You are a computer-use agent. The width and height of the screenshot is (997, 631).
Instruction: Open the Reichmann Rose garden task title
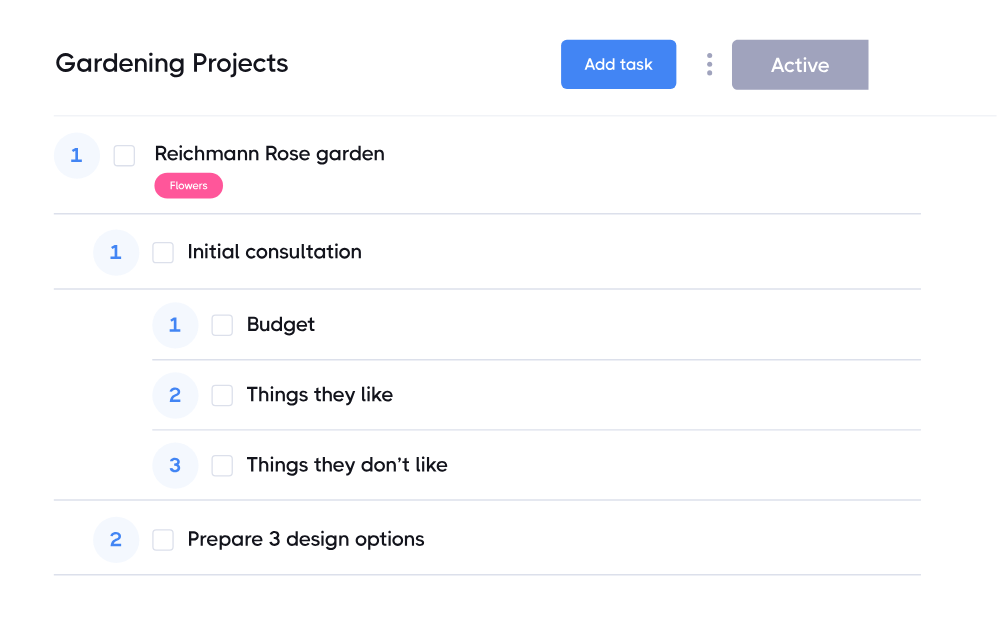point(269,154)
